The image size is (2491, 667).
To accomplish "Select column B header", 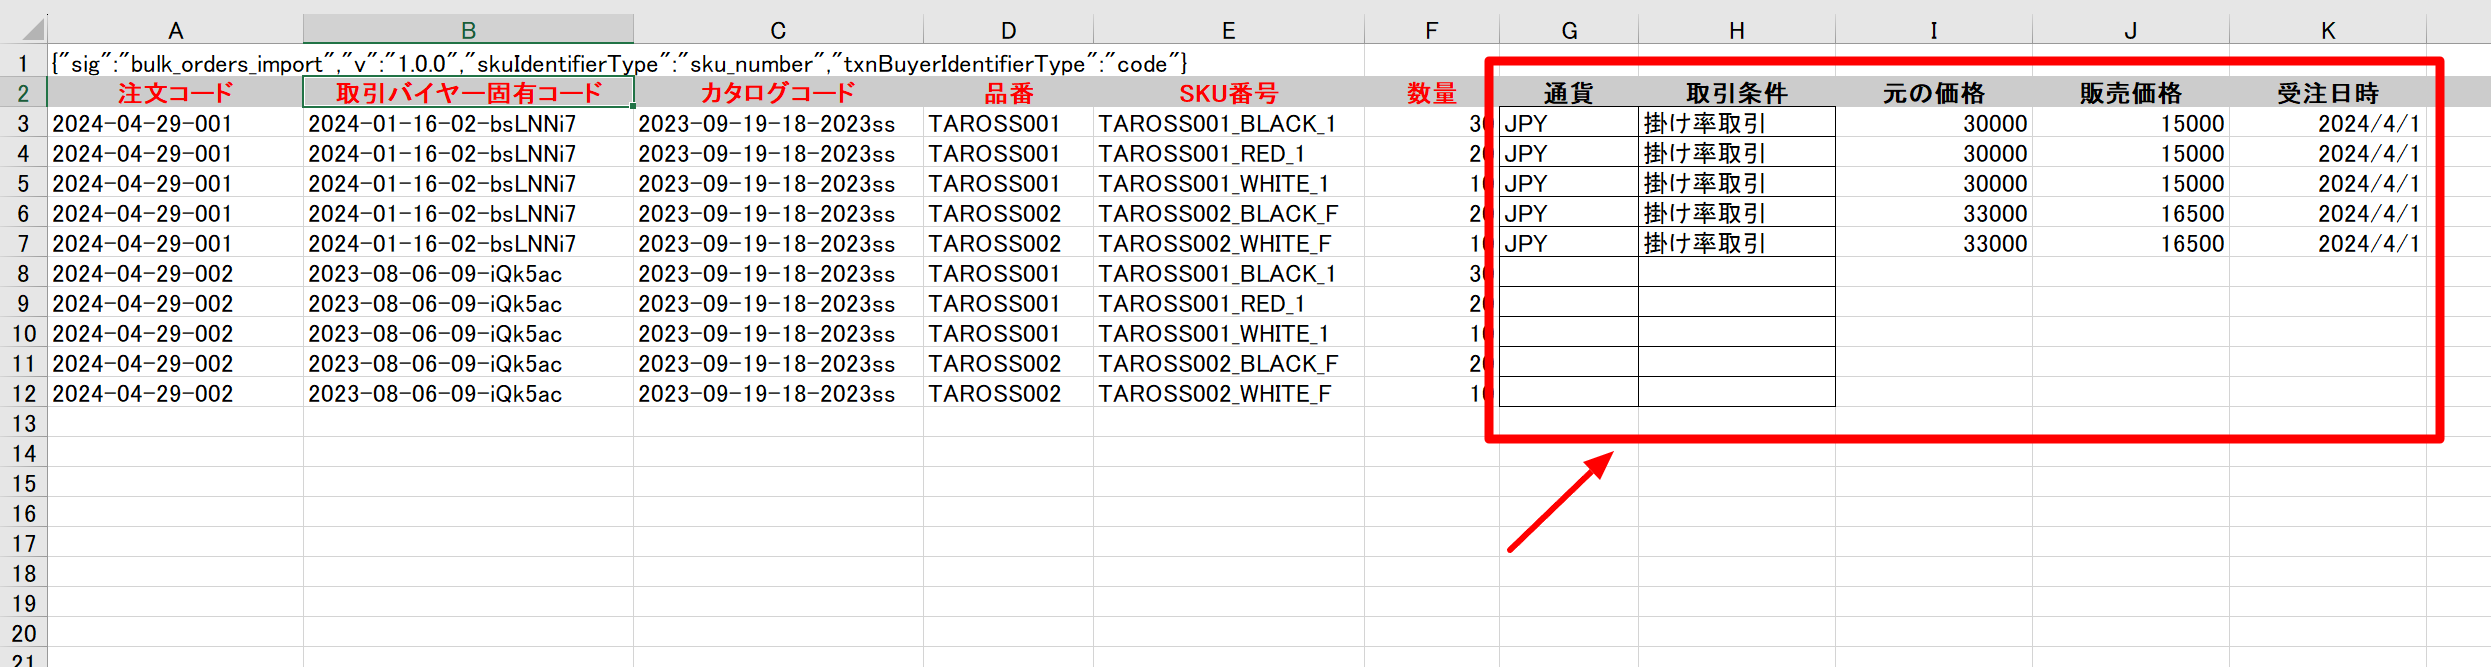I will pos(468,30).
